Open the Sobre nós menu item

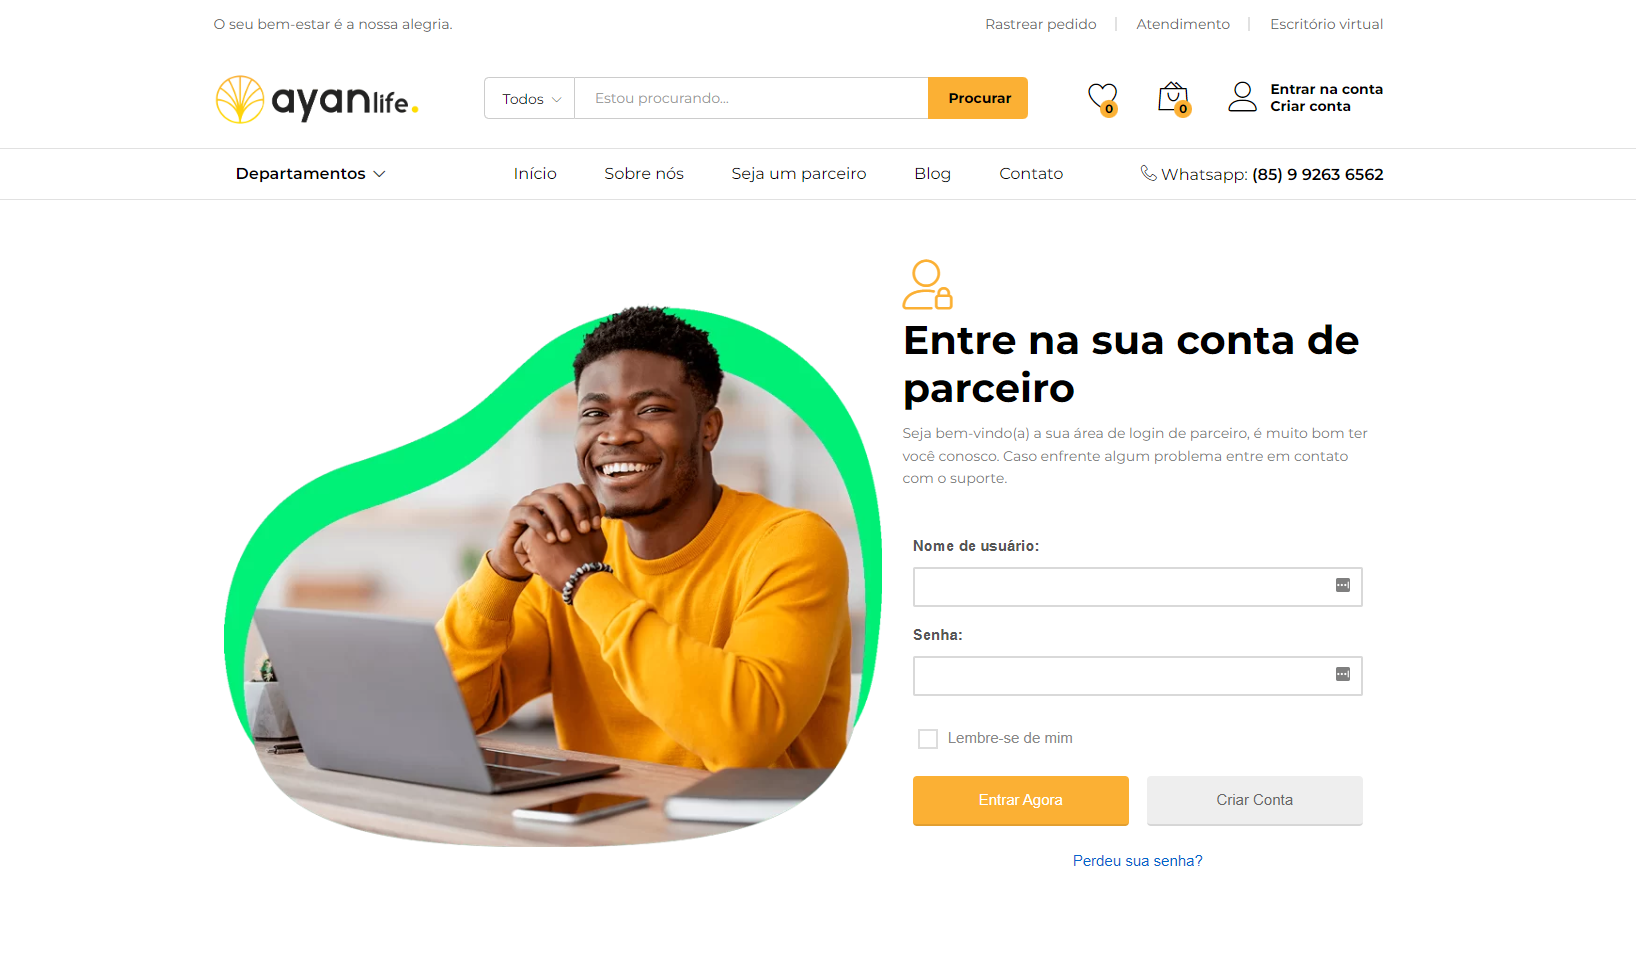(x=644, y=174)
